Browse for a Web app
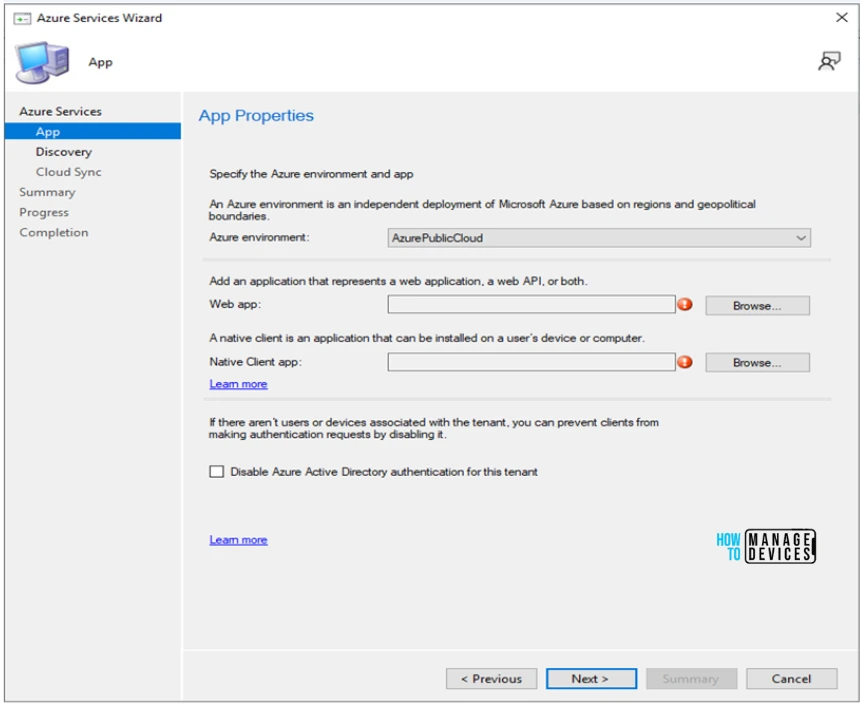860x704 pixels. (757, 306)
